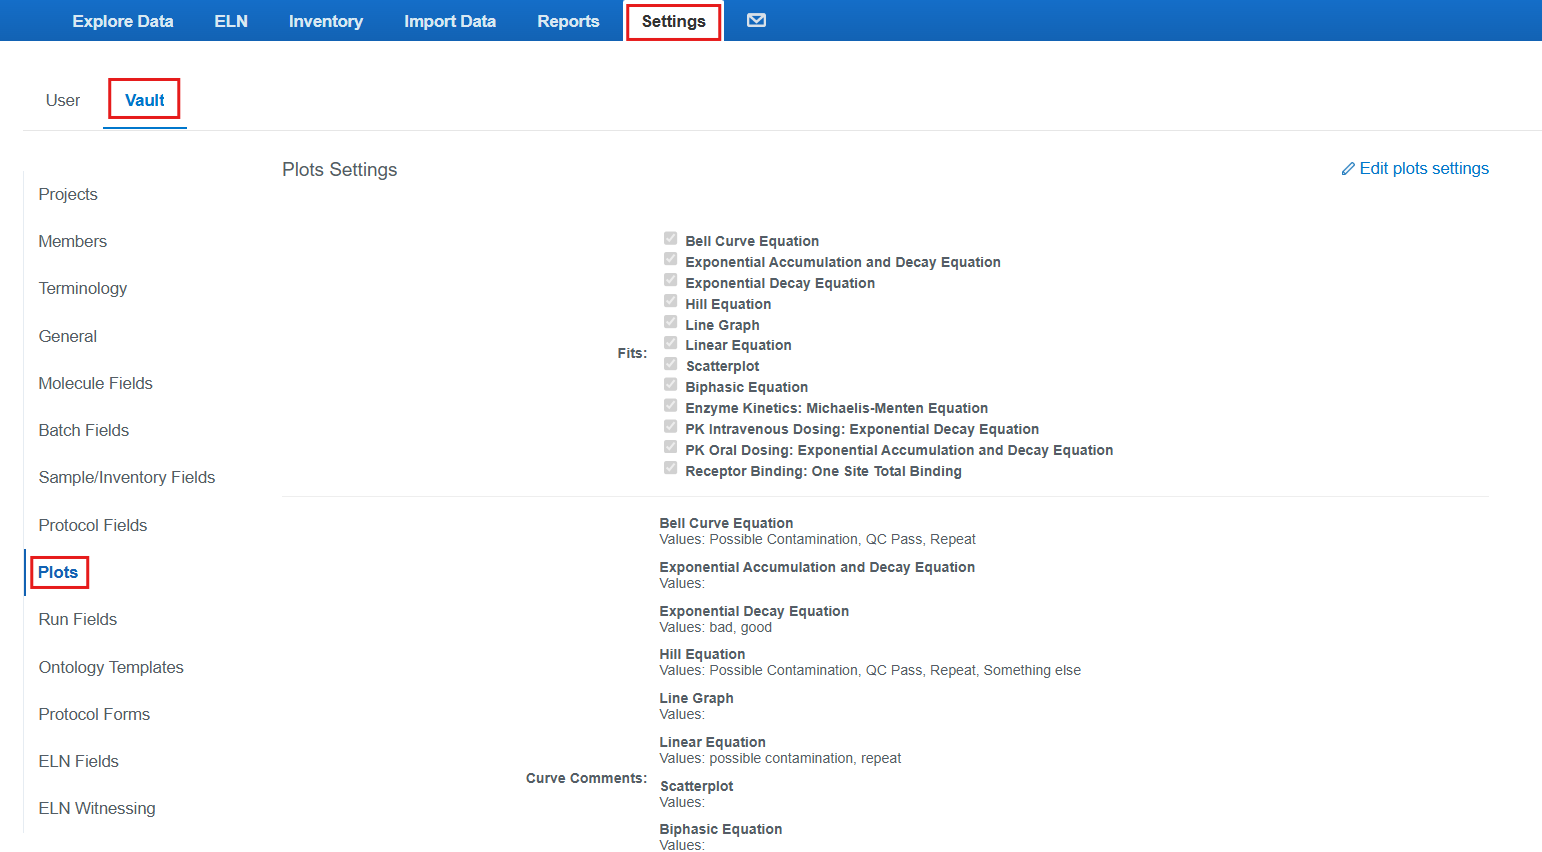Click the pencil icon beside Edit plots settings
1542x852 pixels.
(1348, 169)
